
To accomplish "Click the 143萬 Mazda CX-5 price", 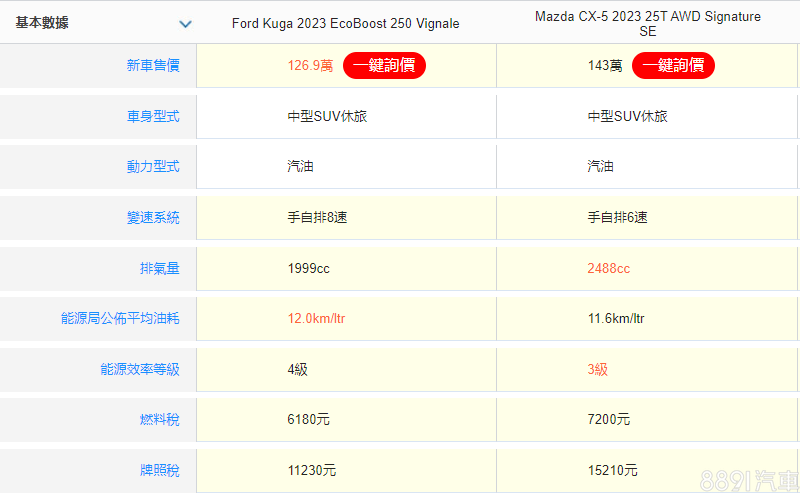I will click(x=605, y=66).
